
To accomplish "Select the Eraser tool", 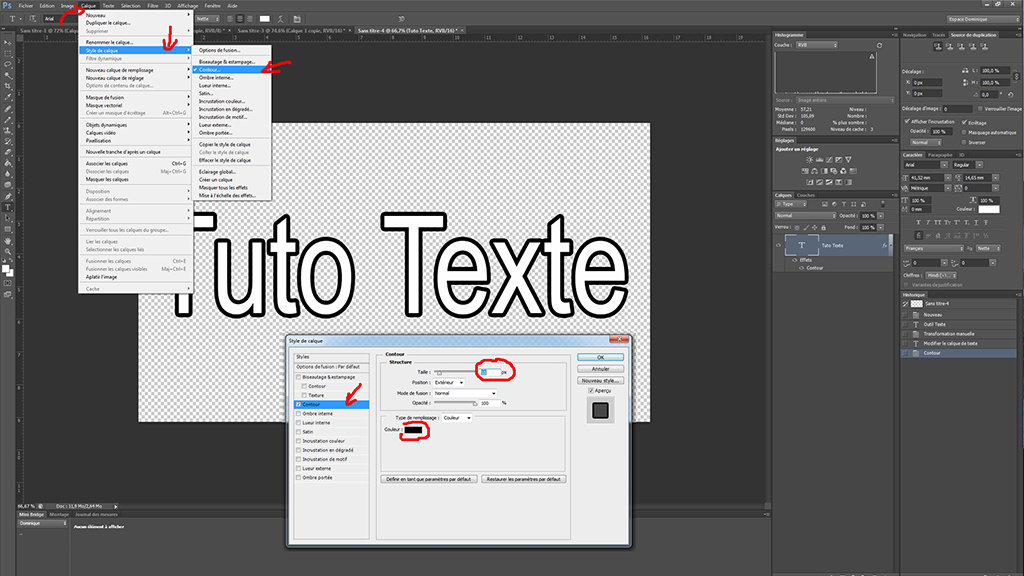I will coord(8,152).
